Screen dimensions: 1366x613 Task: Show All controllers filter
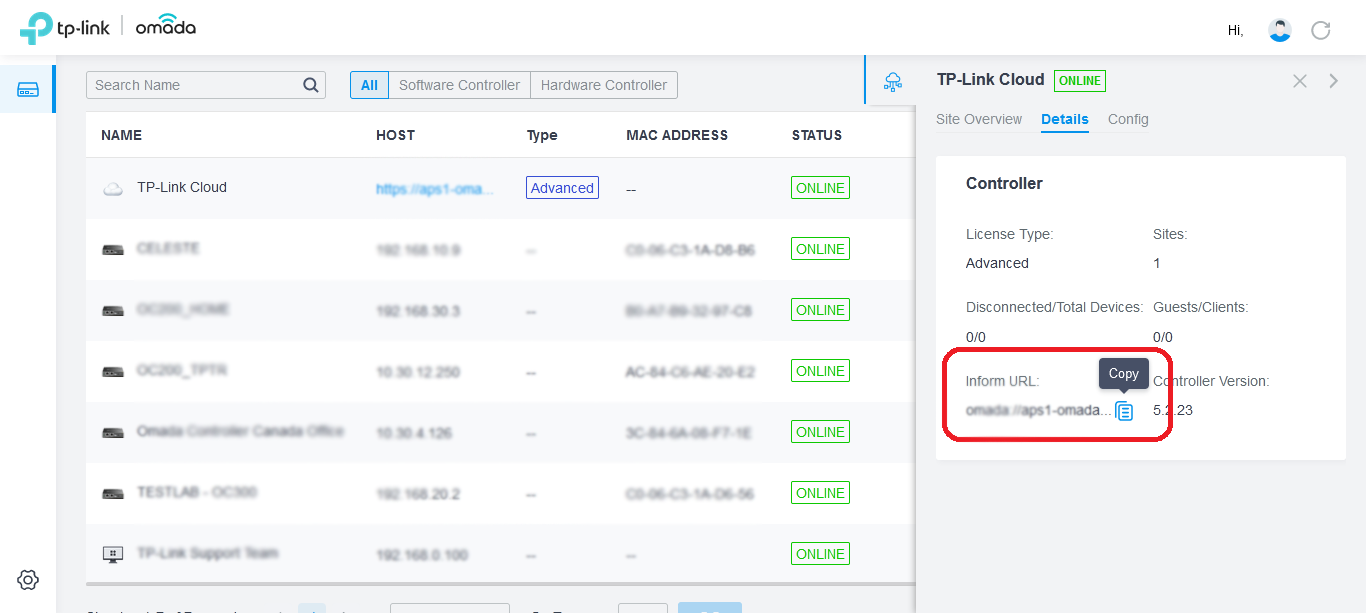tap(369, 85)
